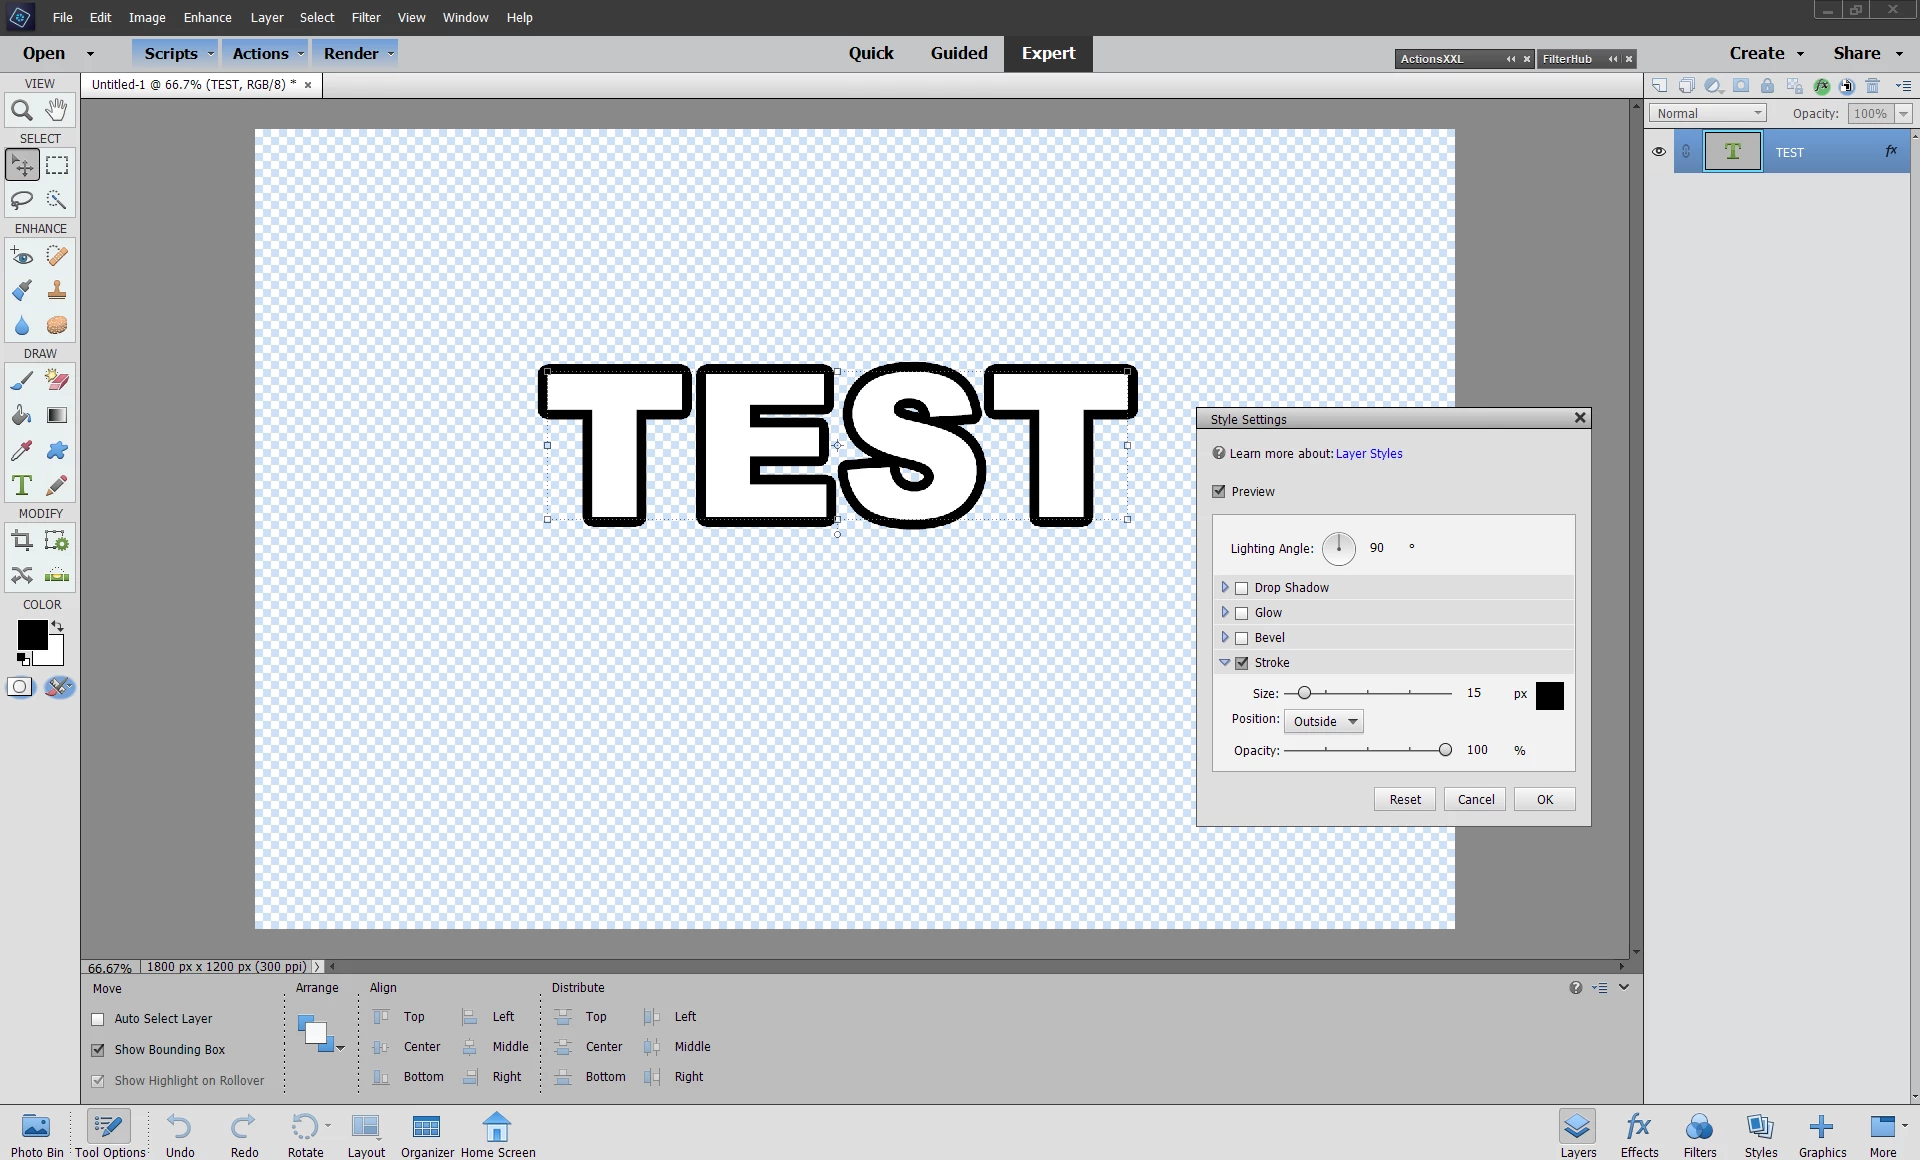Pick the Crop tool
1920x1160 pixels.
coord(21,541)
